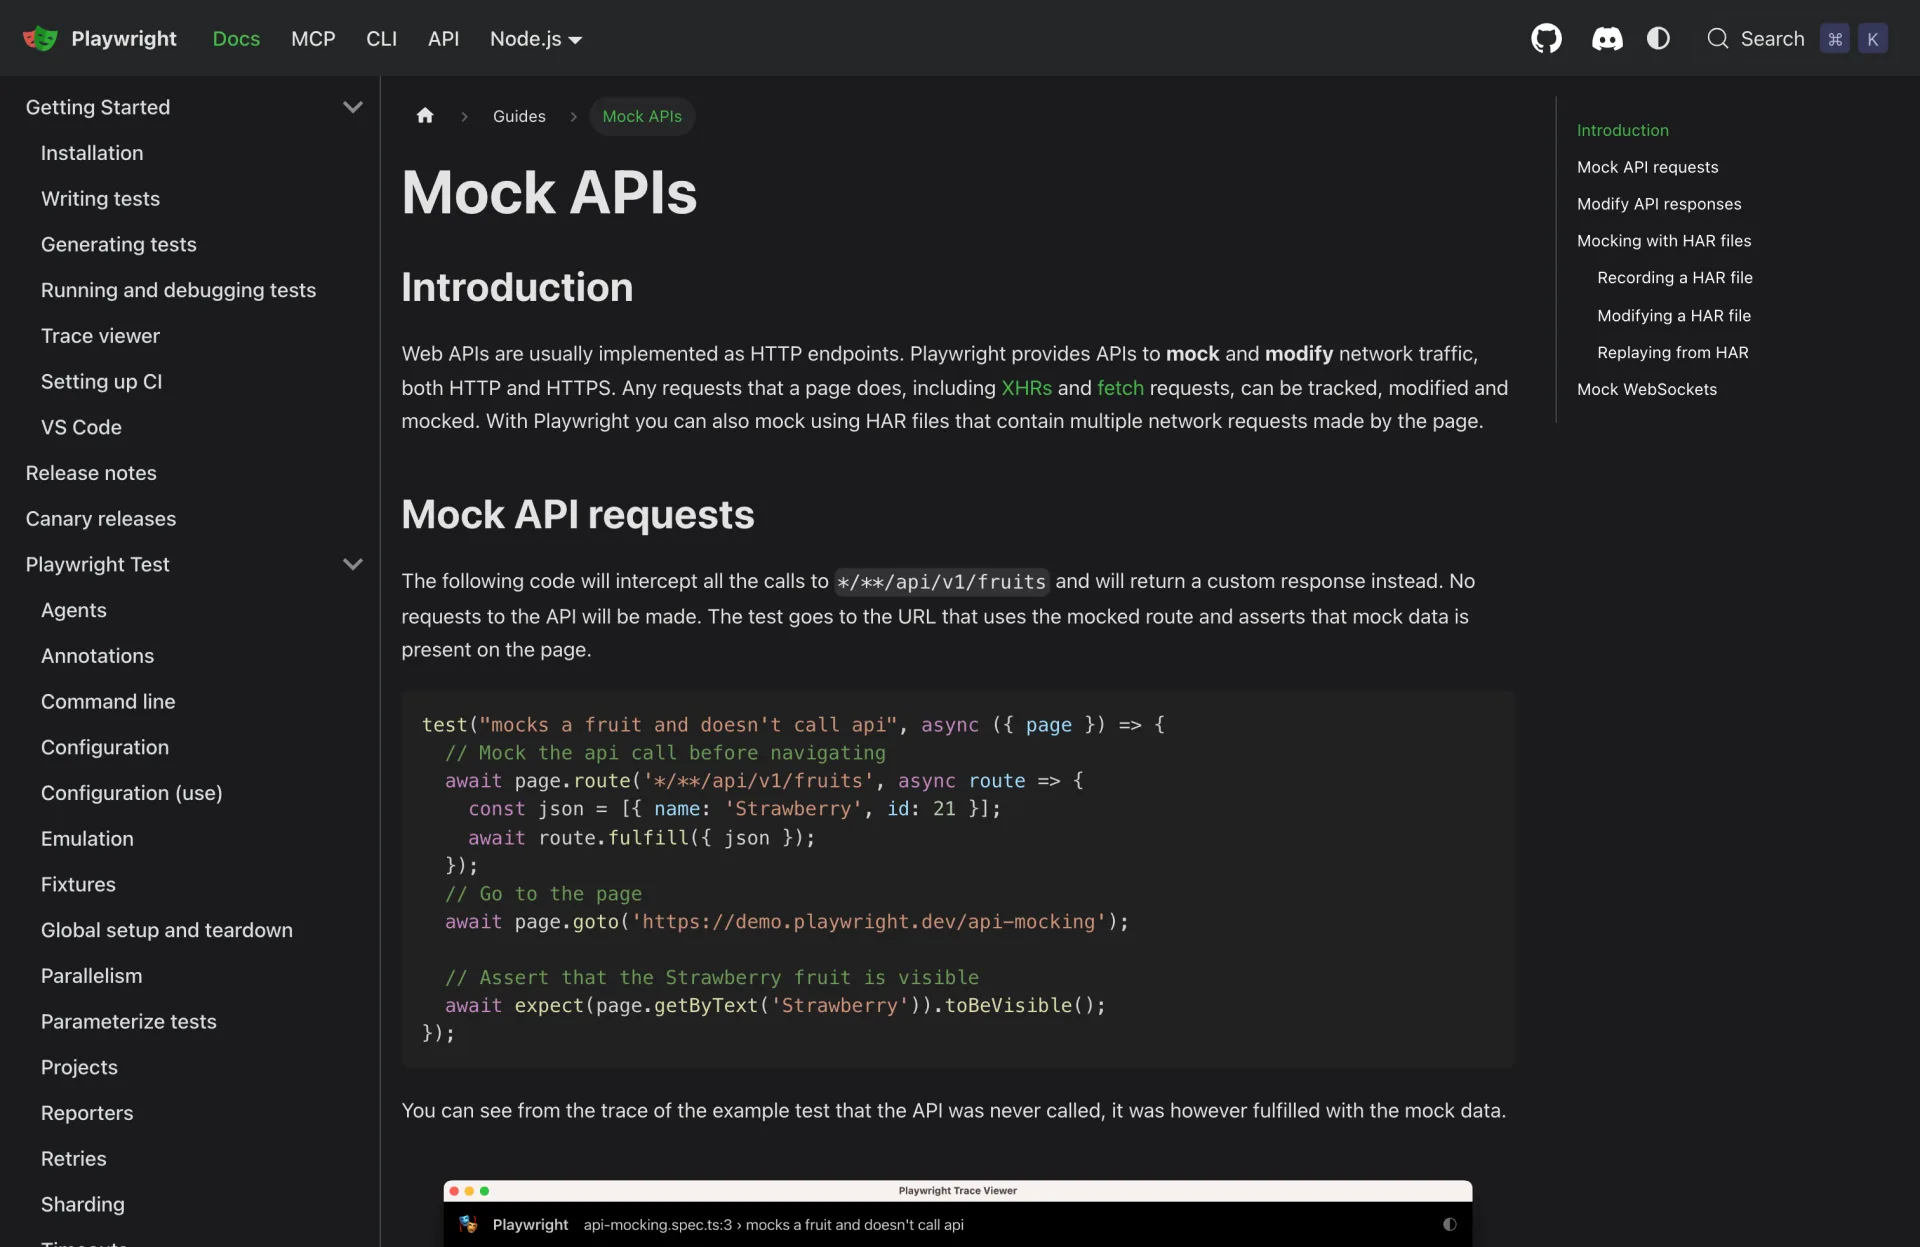Open Parallelism in sidebar

point(91,976)
